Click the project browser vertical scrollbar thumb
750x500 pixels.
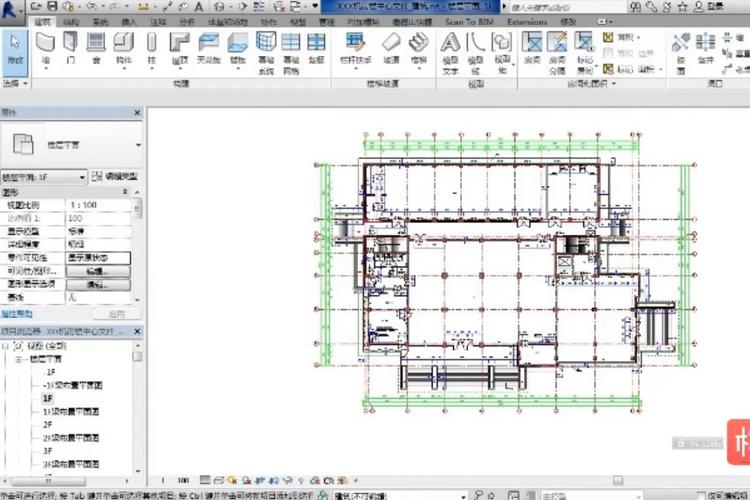(137, 357)
